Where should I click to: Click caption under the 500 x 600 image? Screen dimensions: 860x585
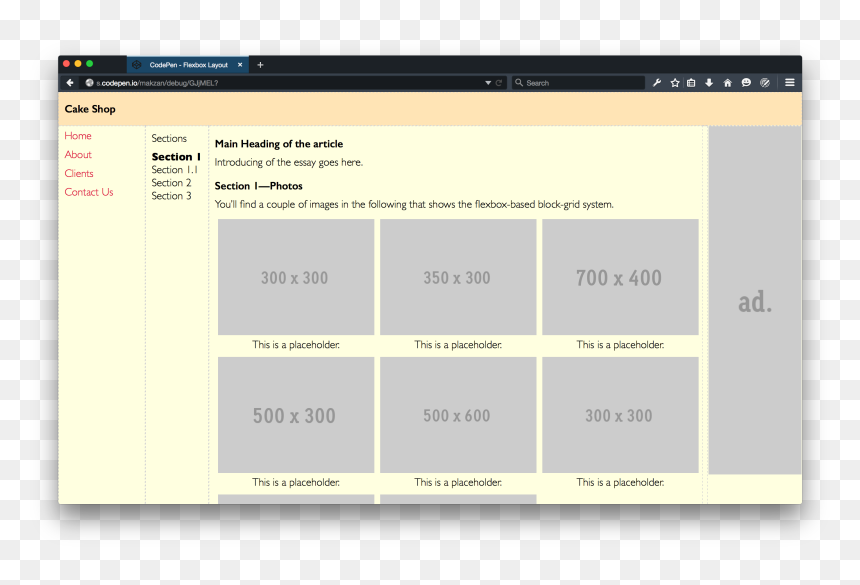[458, 482]
